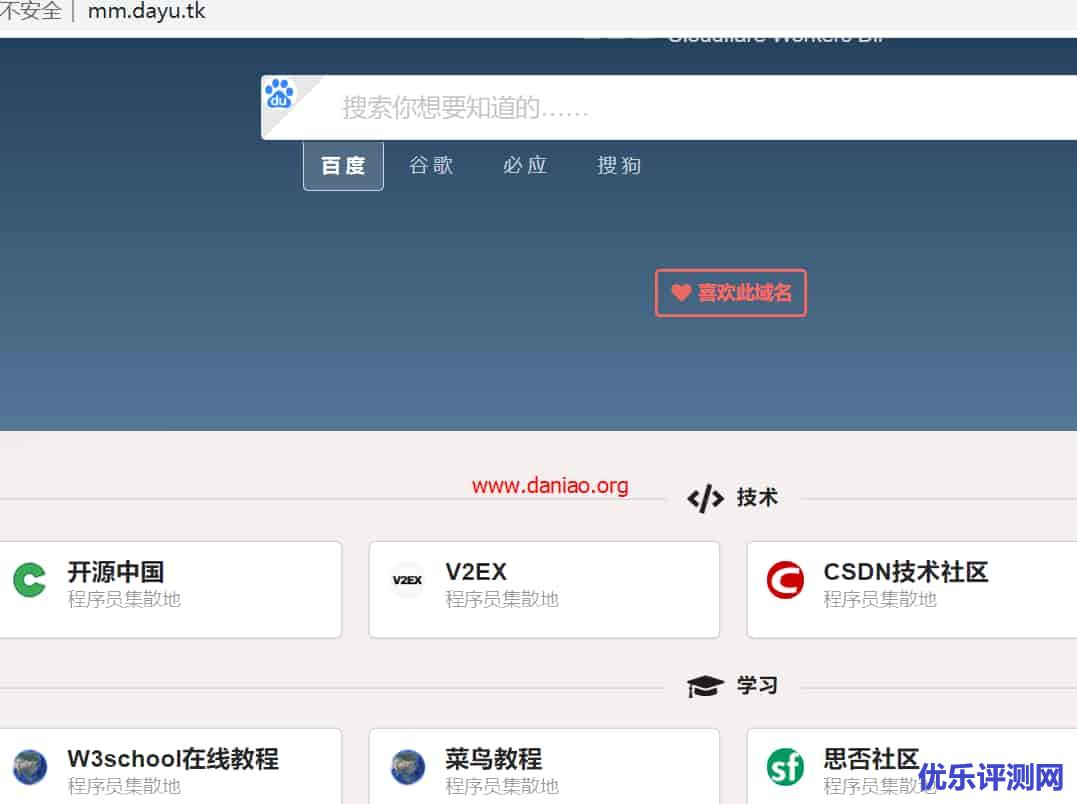Open the 思否社区 site card

912,766
